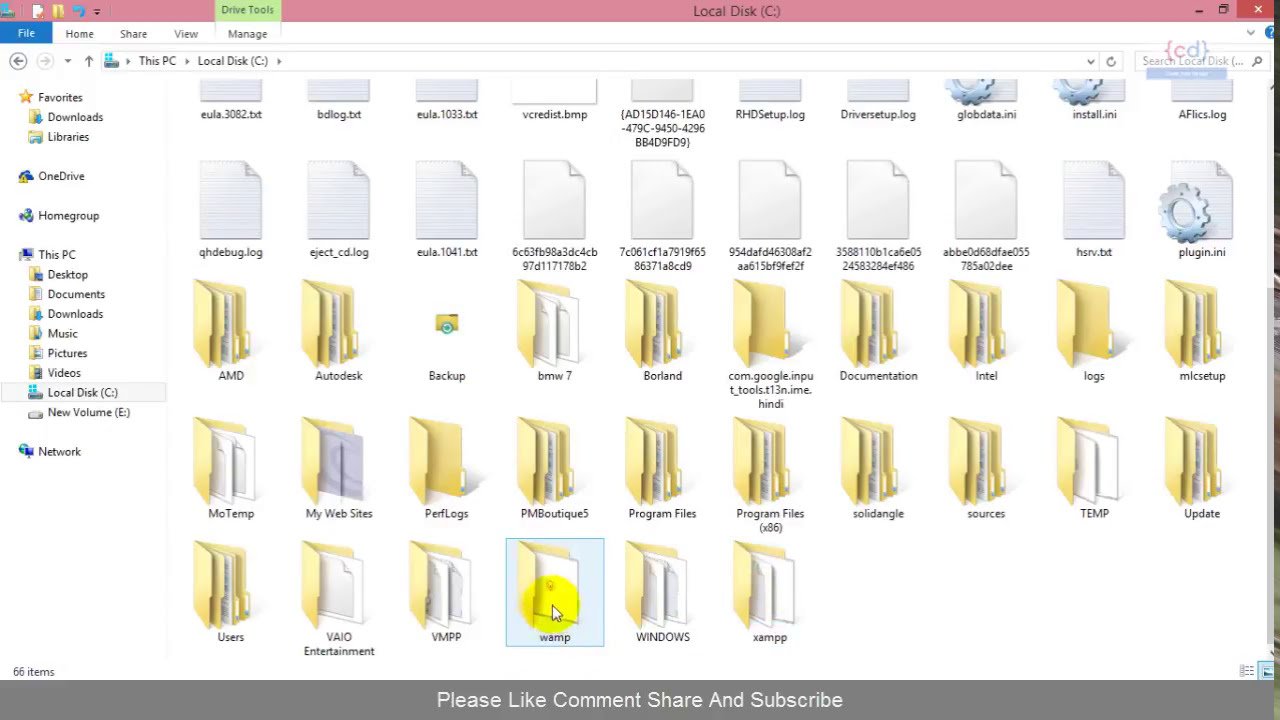1280x720 pixels.
Task: Open the PMBoutique5 folder
Action: (554, 468)
